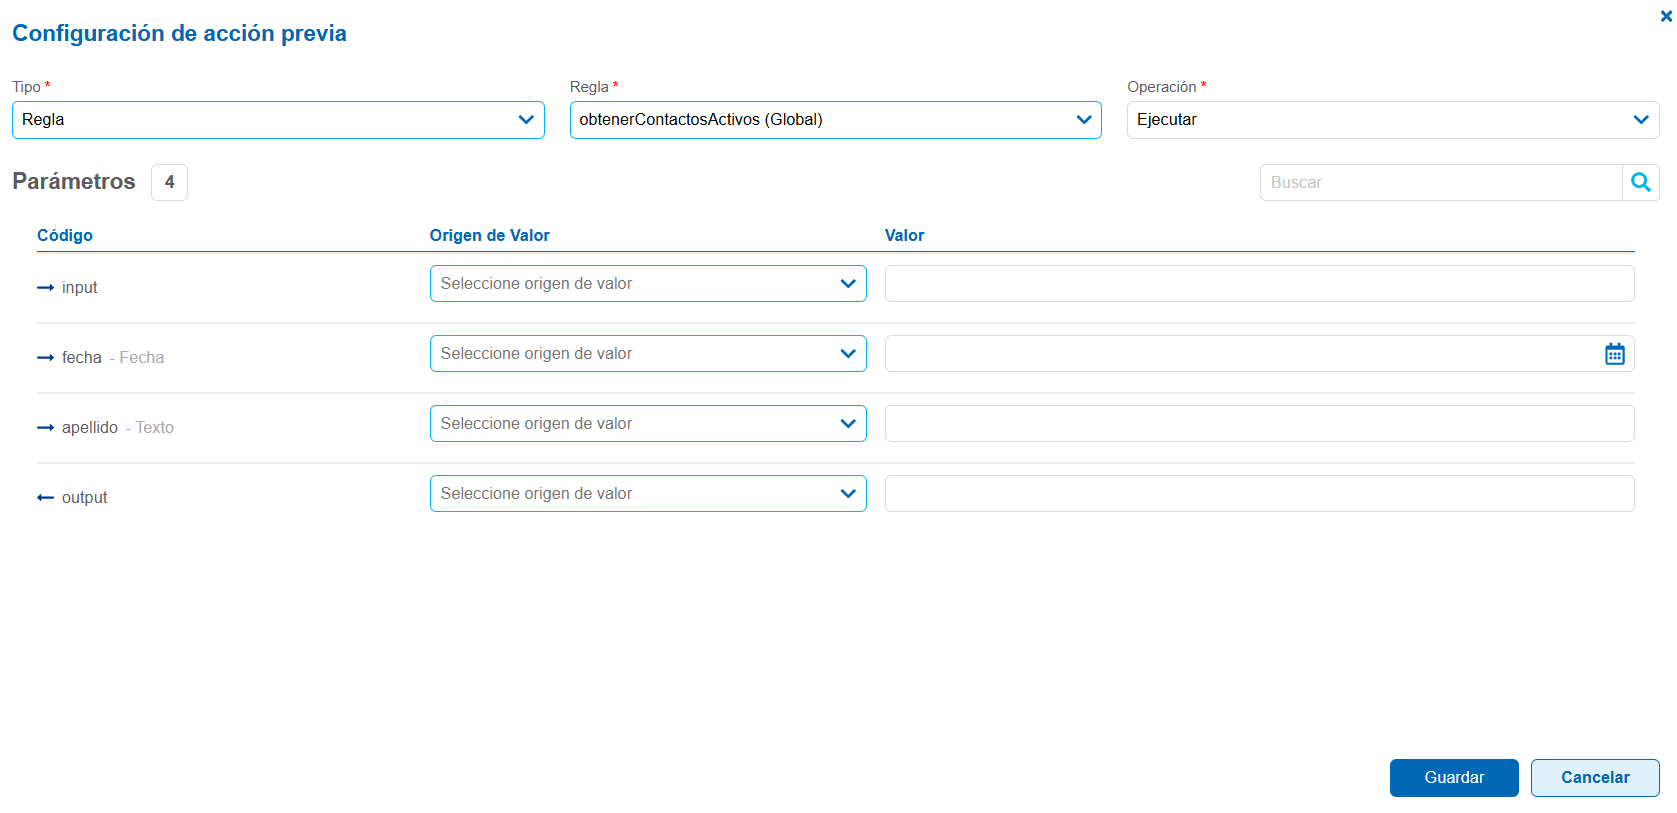1677x813 pixels.
Task: Click the 'output' parameter name
Action: coord(84,498)
